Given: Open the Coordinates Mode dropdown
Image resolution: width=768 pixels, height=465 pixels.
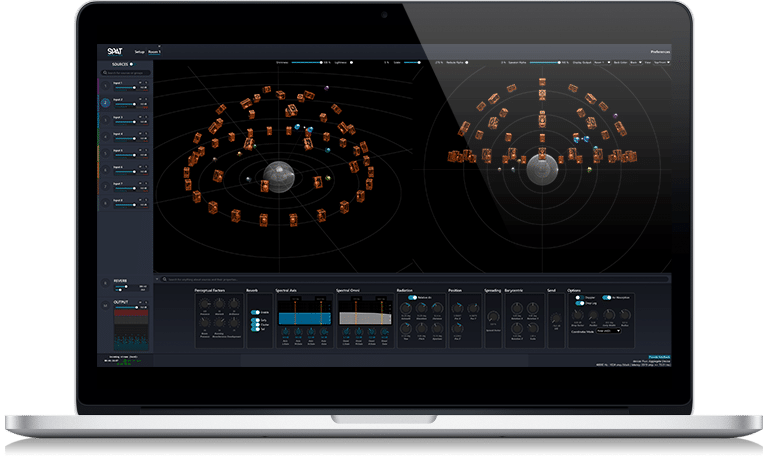Looking at the screenshot, I should tap(608, 331).
